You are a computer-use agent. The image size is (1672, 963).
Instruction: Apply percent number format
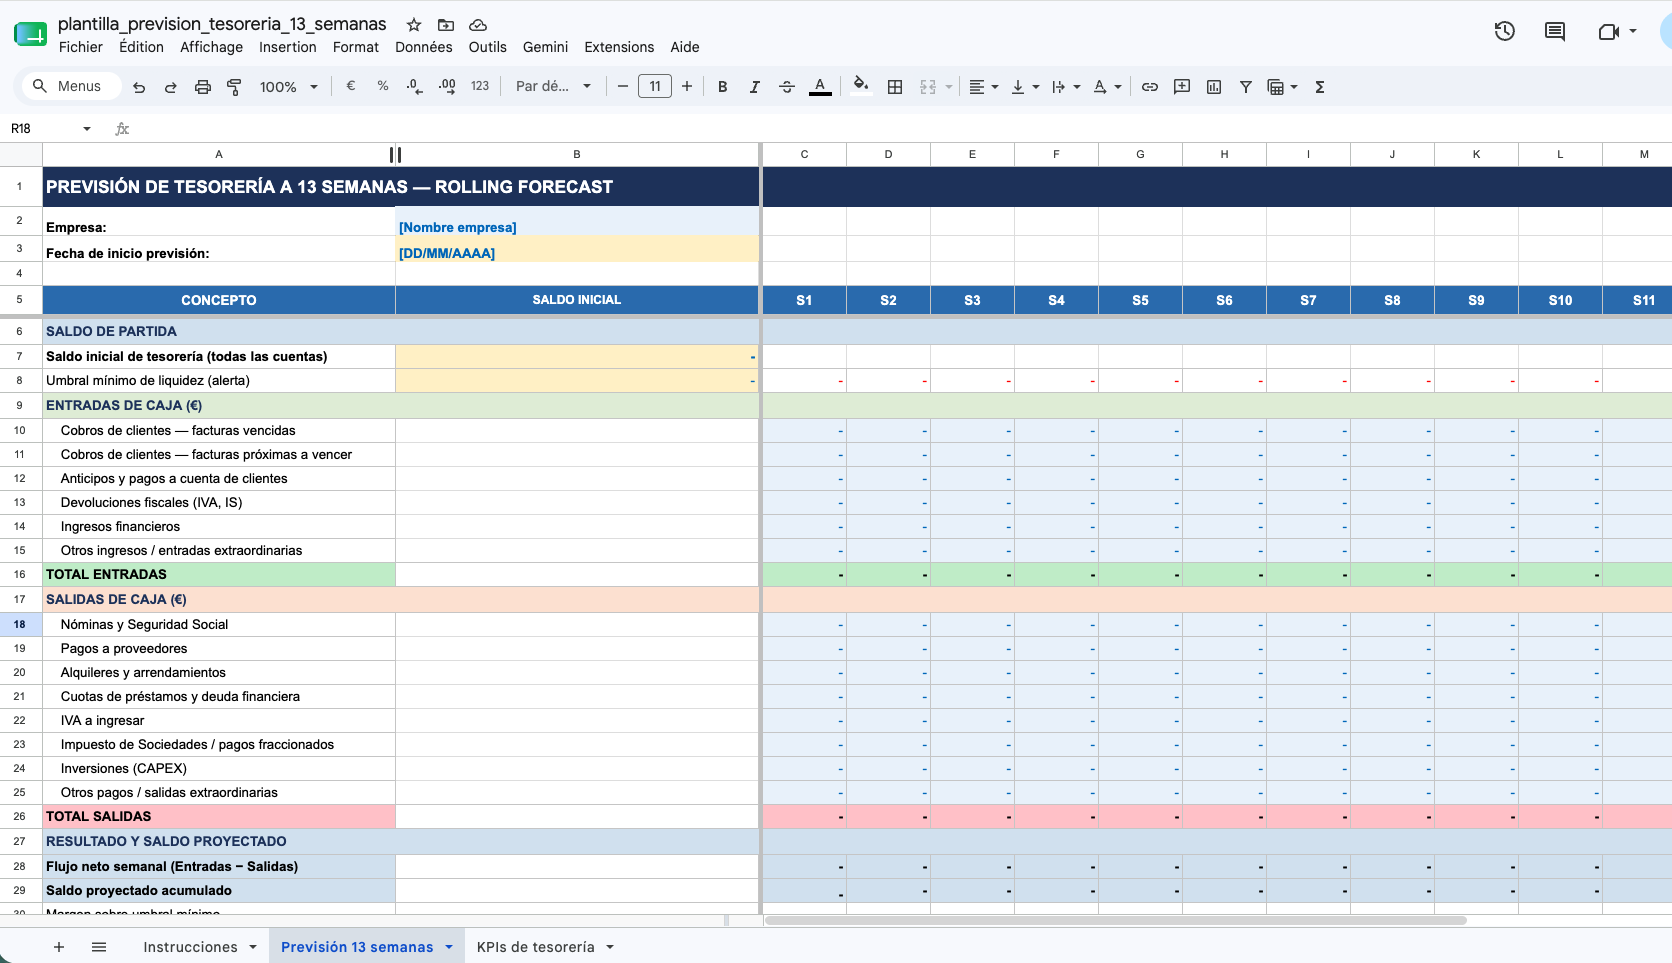[x=383, y=87]
